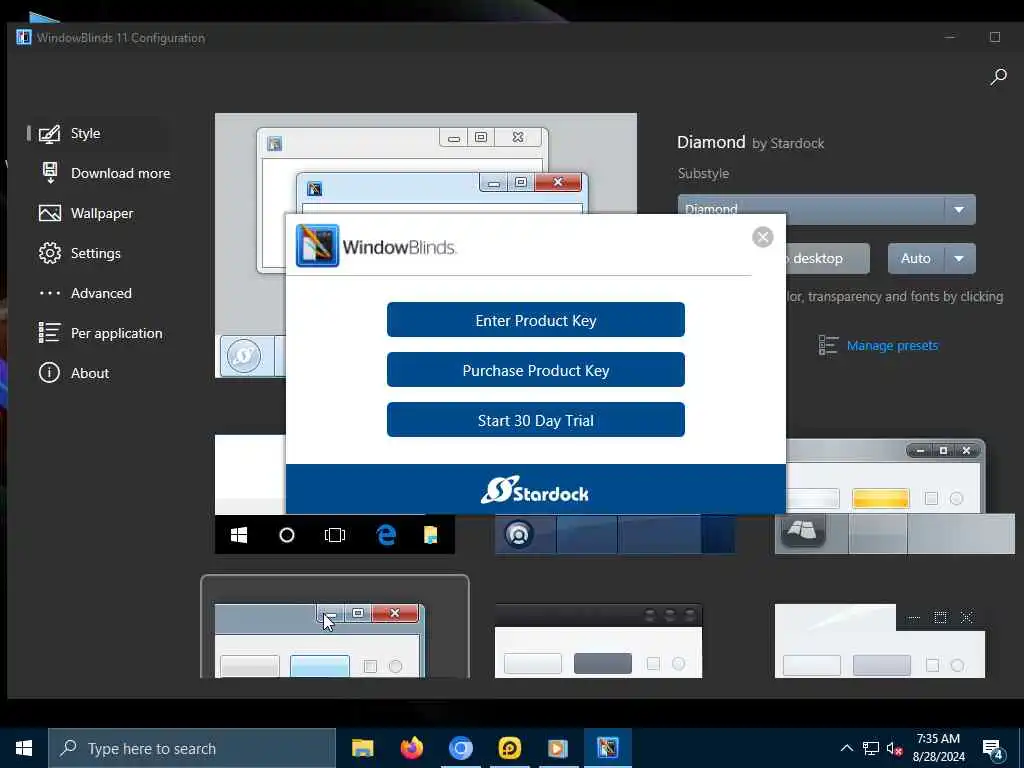Viewport: 1024px width, 768px height.
Task: Open Windows Start menu
Action: point(24,748)
